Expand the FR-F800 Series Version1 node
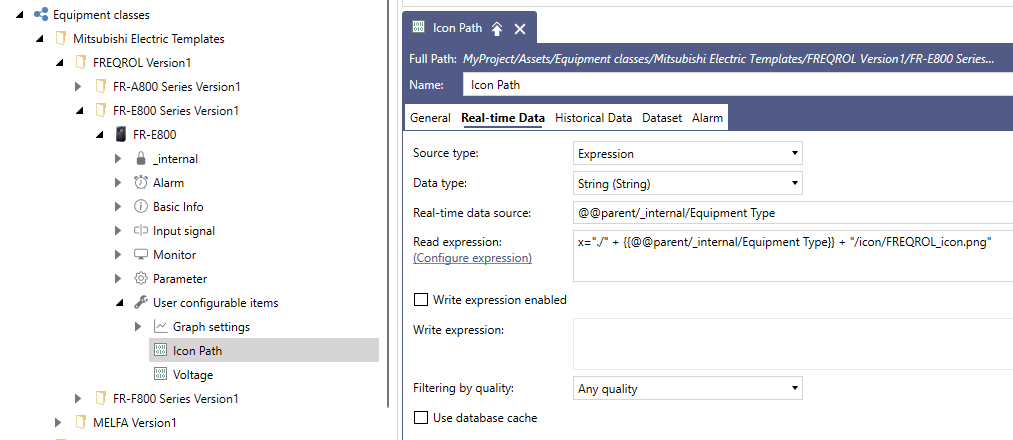Screen dimensions: 1013x440 [78, 399]
